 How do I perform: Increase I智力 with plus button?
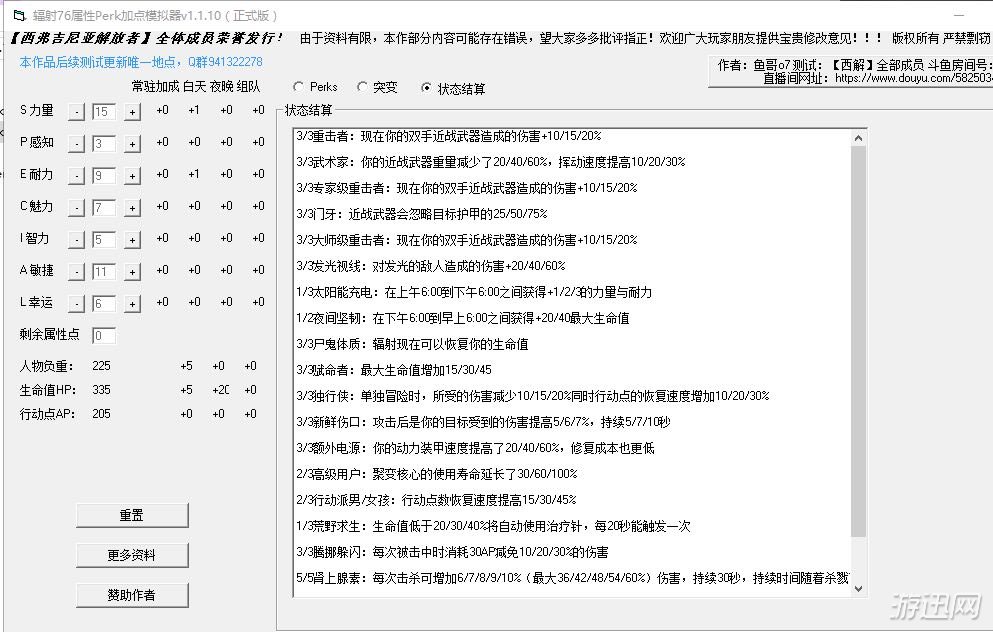[x=132, y=240]
